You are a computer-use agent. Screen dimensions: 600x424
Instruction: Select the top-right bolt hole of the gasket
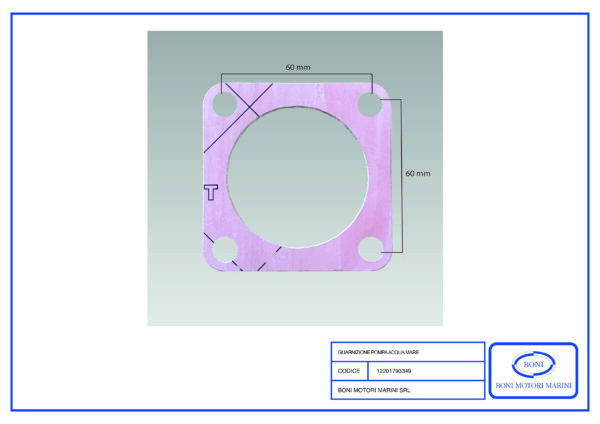(372, 104)
